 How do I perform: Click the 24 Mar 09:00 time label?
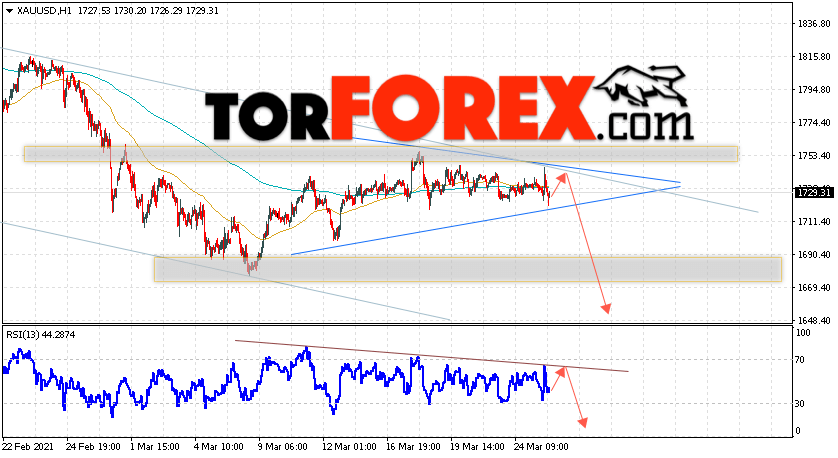pos(541,447)
